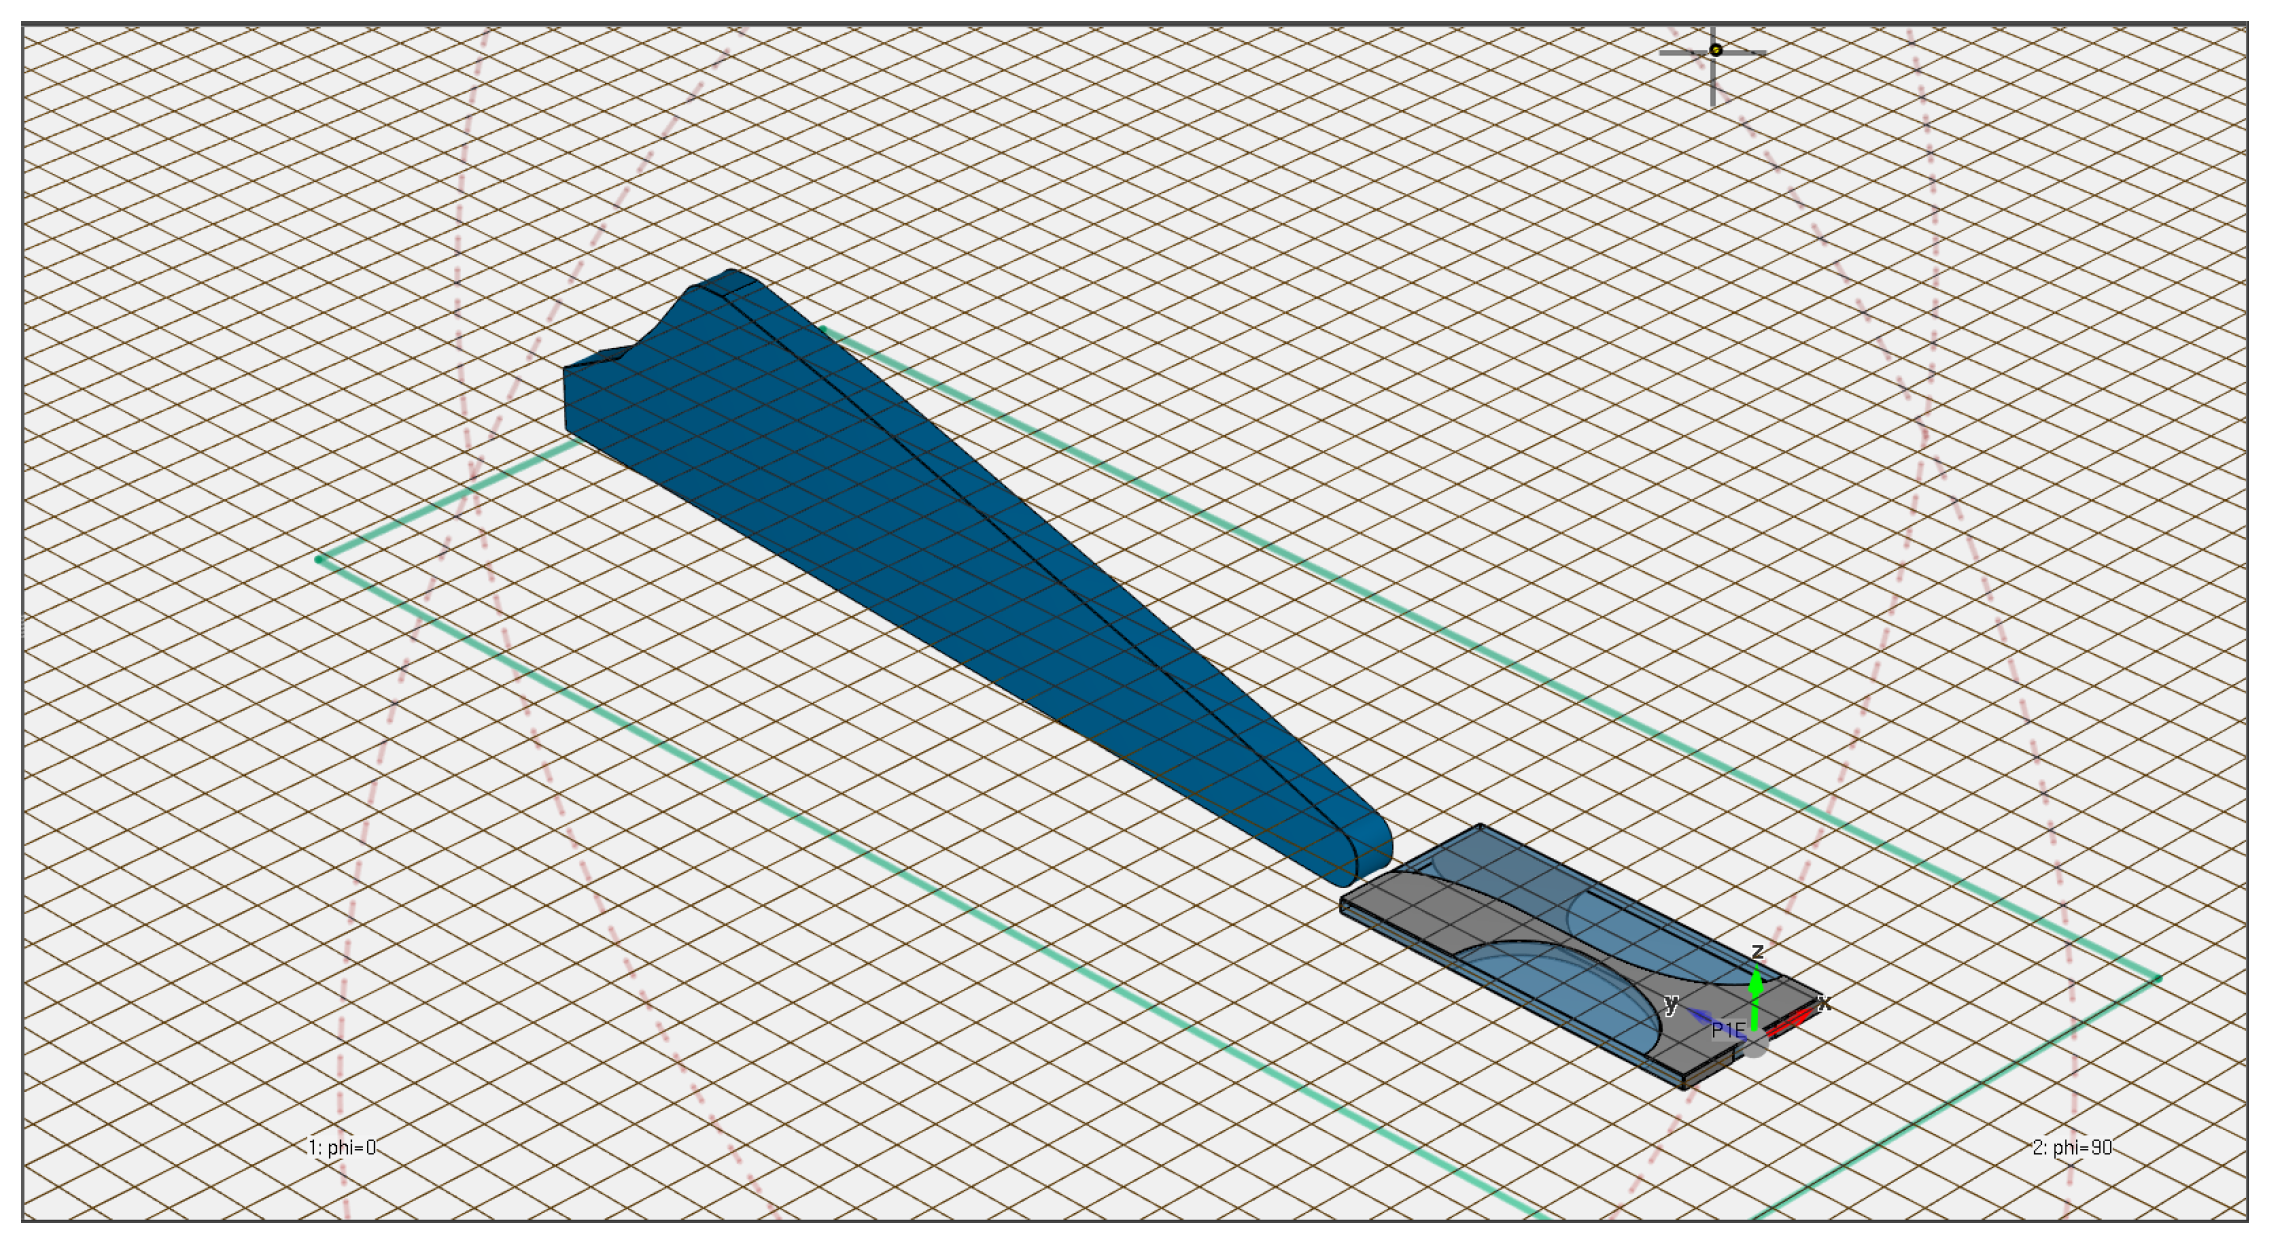Click the crosshair marker with yellow dot
Screen dimensions: 2272x1241
tap(1715, 50)
